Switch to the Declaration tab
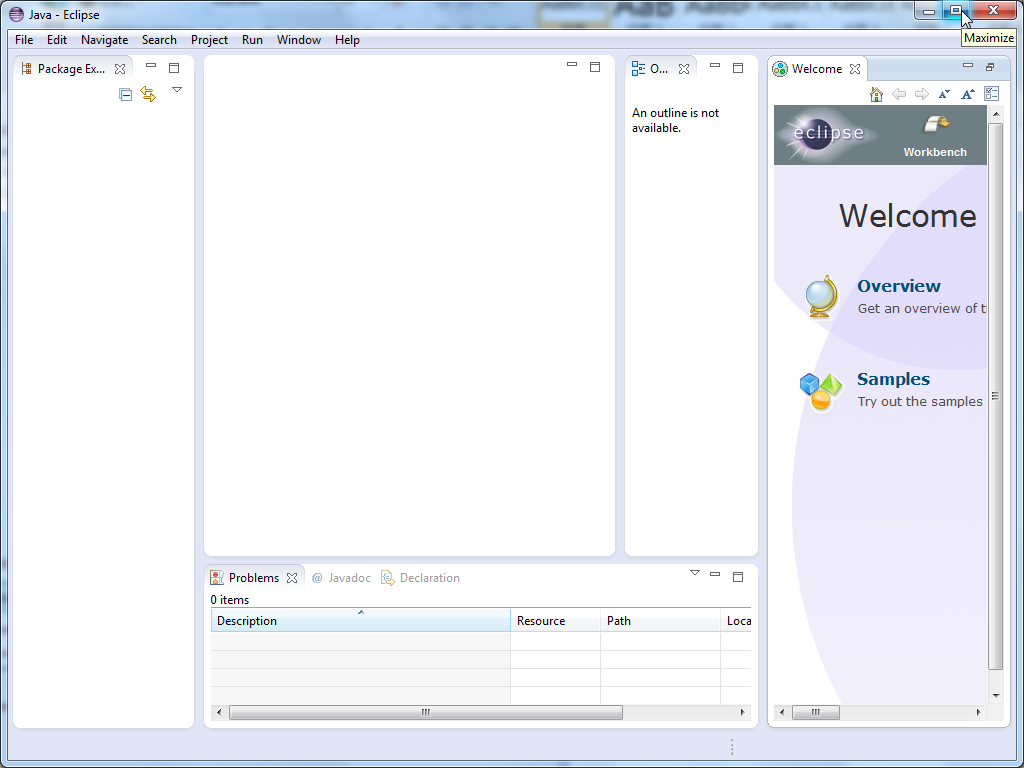1024x768 pixels. click(421, 578)
